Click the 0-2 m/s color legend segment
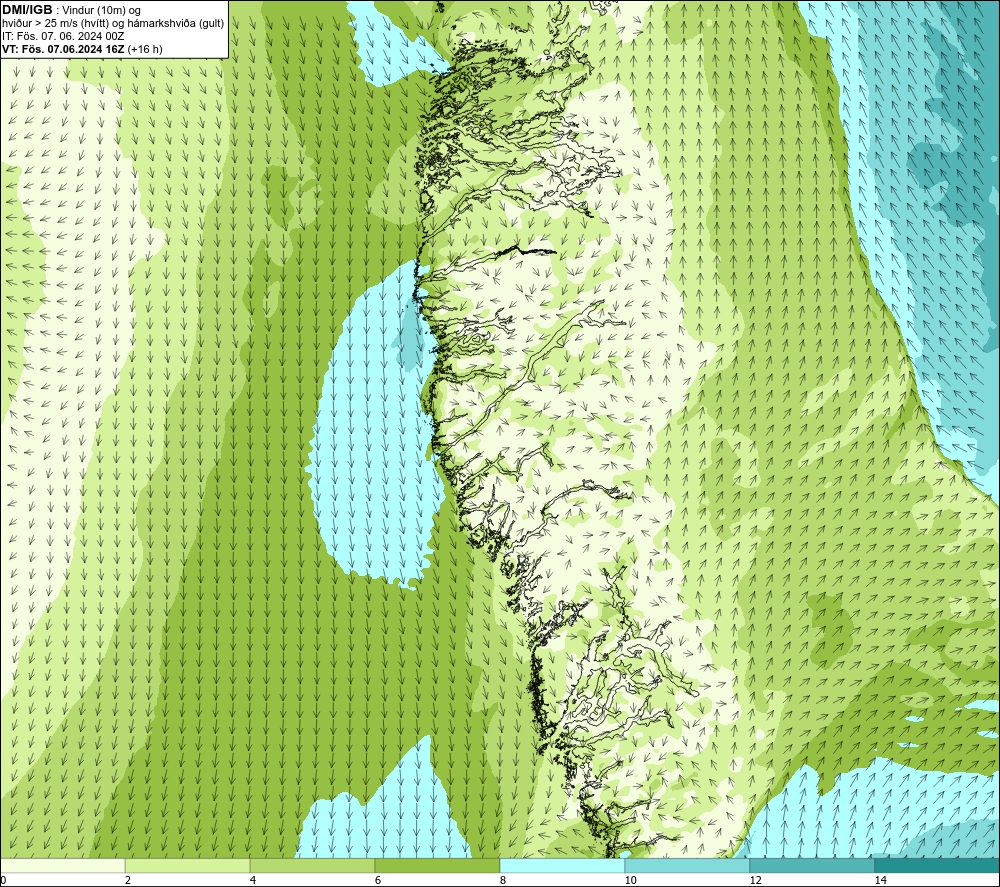Viewport: 1000px width, 887px height. pos(62,865)
